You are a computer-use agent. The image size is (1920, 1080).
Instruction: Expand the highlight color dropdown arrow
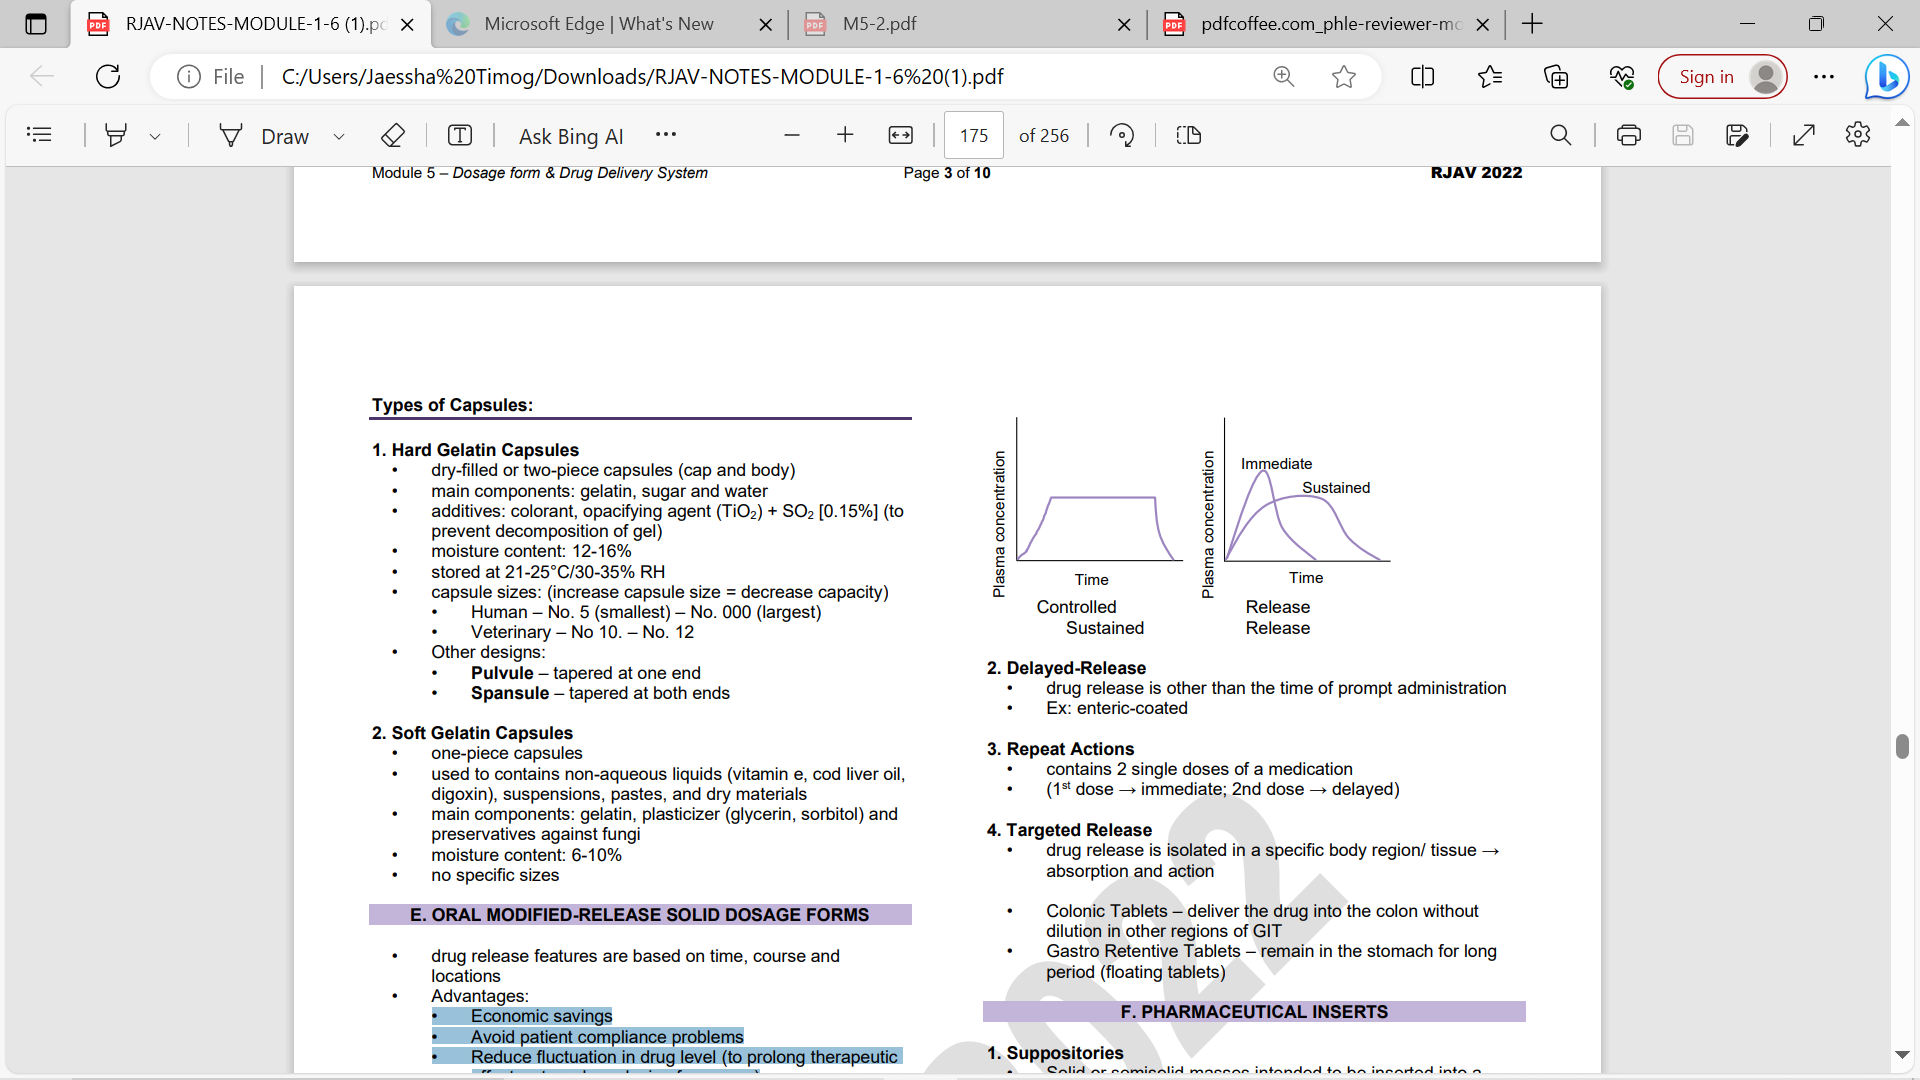point(155,136)
